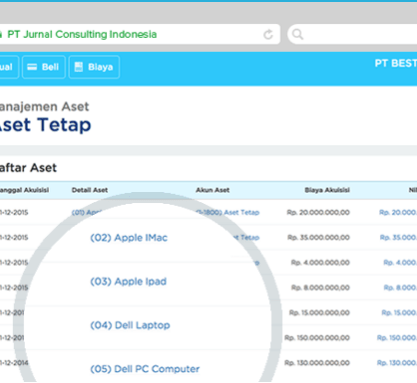417x383 pixels.
Task: Select the Rp. 8.000.000,00 acquisition cost cell
Action: click(x=320, y=287)
